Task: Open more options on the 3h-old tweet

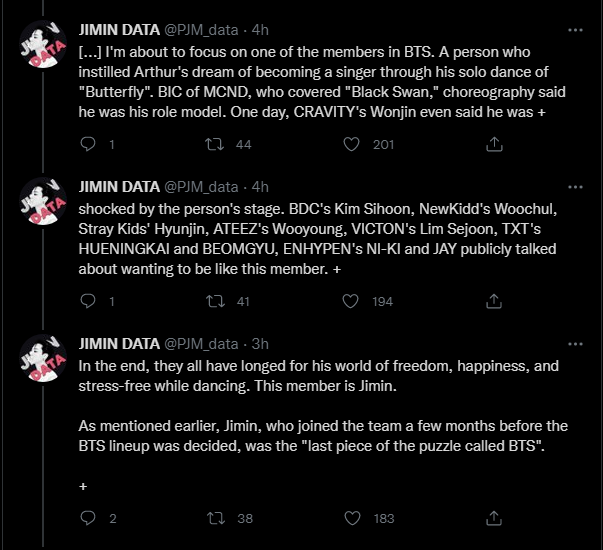Action: (575, 344)
